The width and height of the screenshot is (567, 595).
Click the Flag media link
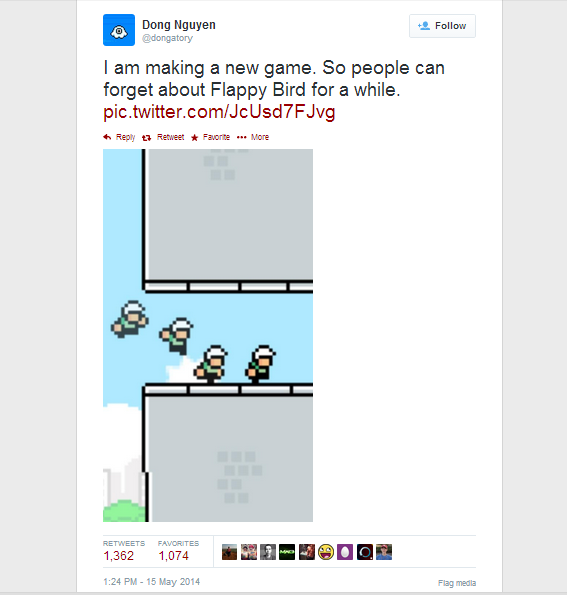click(x=457, y=583)
